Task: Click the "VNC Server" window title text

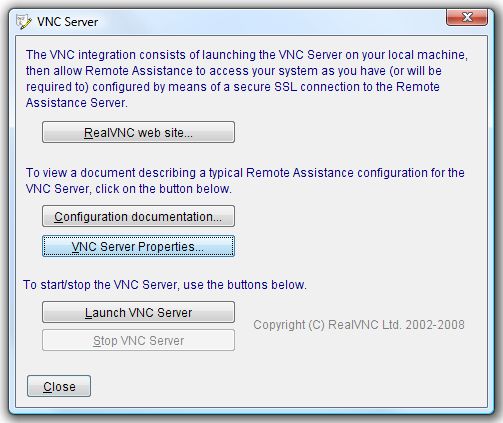Action: [68, 22]
